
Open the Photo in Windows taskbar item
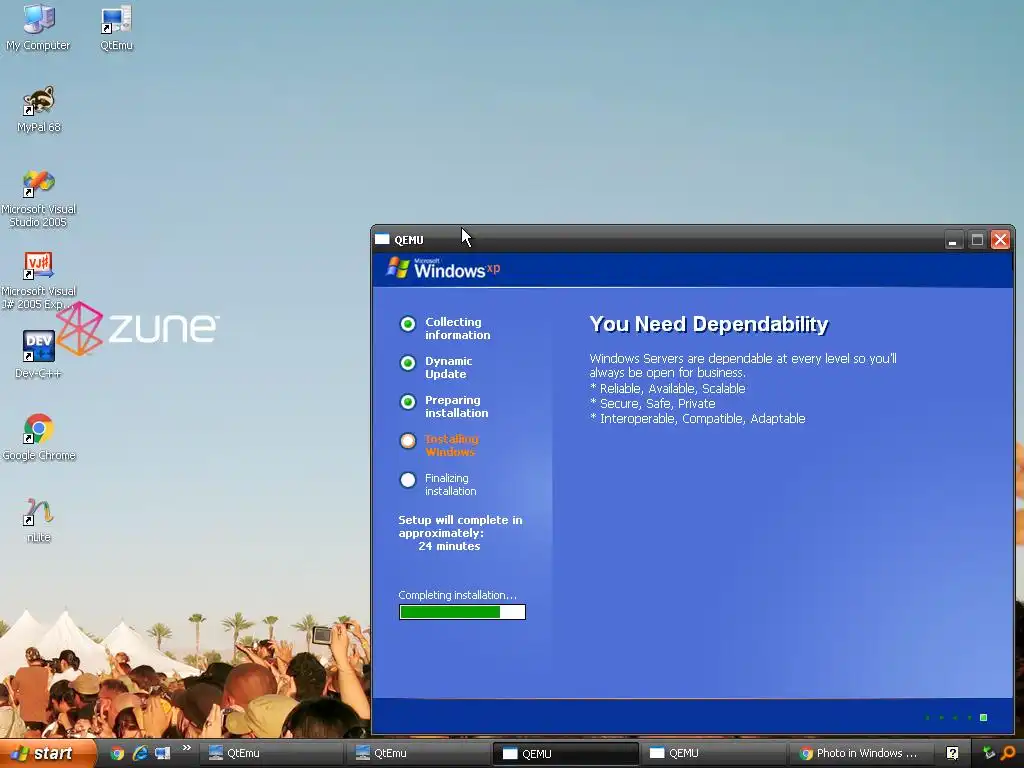(859, 754)
